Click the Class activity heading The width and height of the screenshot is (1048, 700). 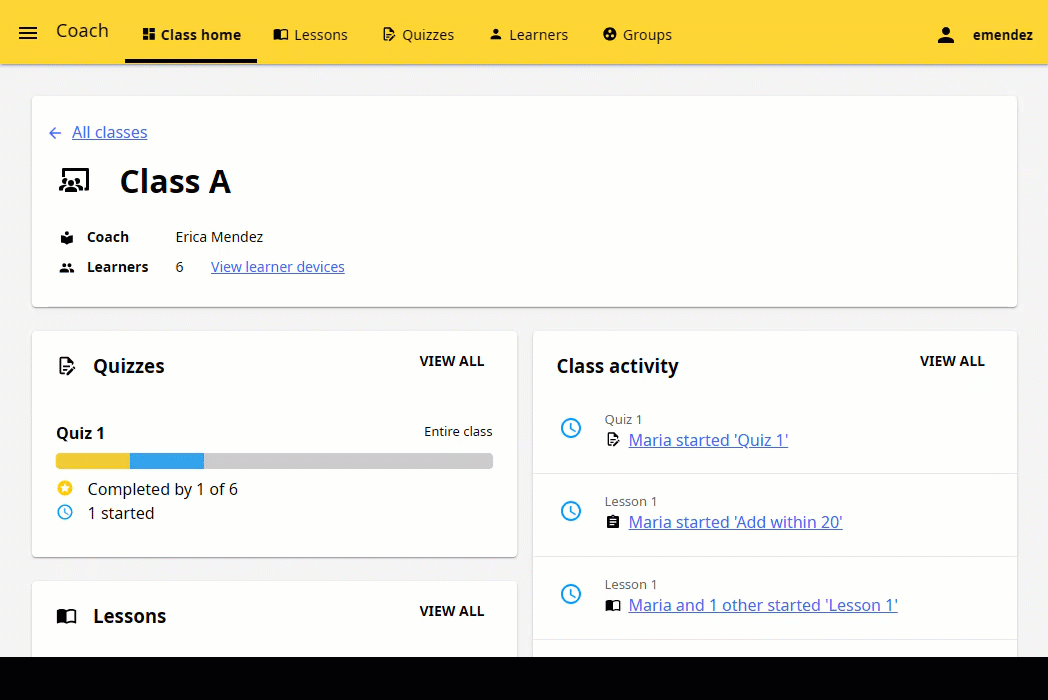tap(618, 366)
